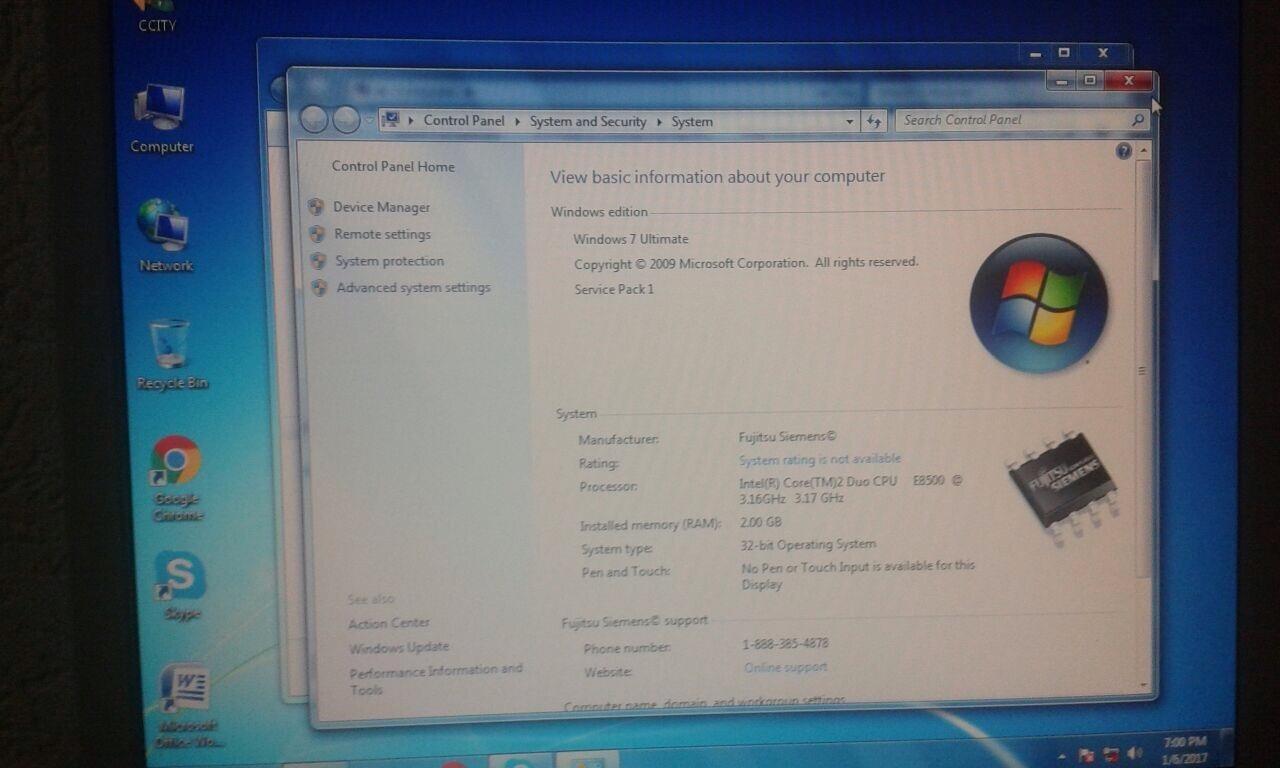The width and height of the screenshot is (1280, 768).
Task: Show hidden tray icons arrow
Action: 1062,756
